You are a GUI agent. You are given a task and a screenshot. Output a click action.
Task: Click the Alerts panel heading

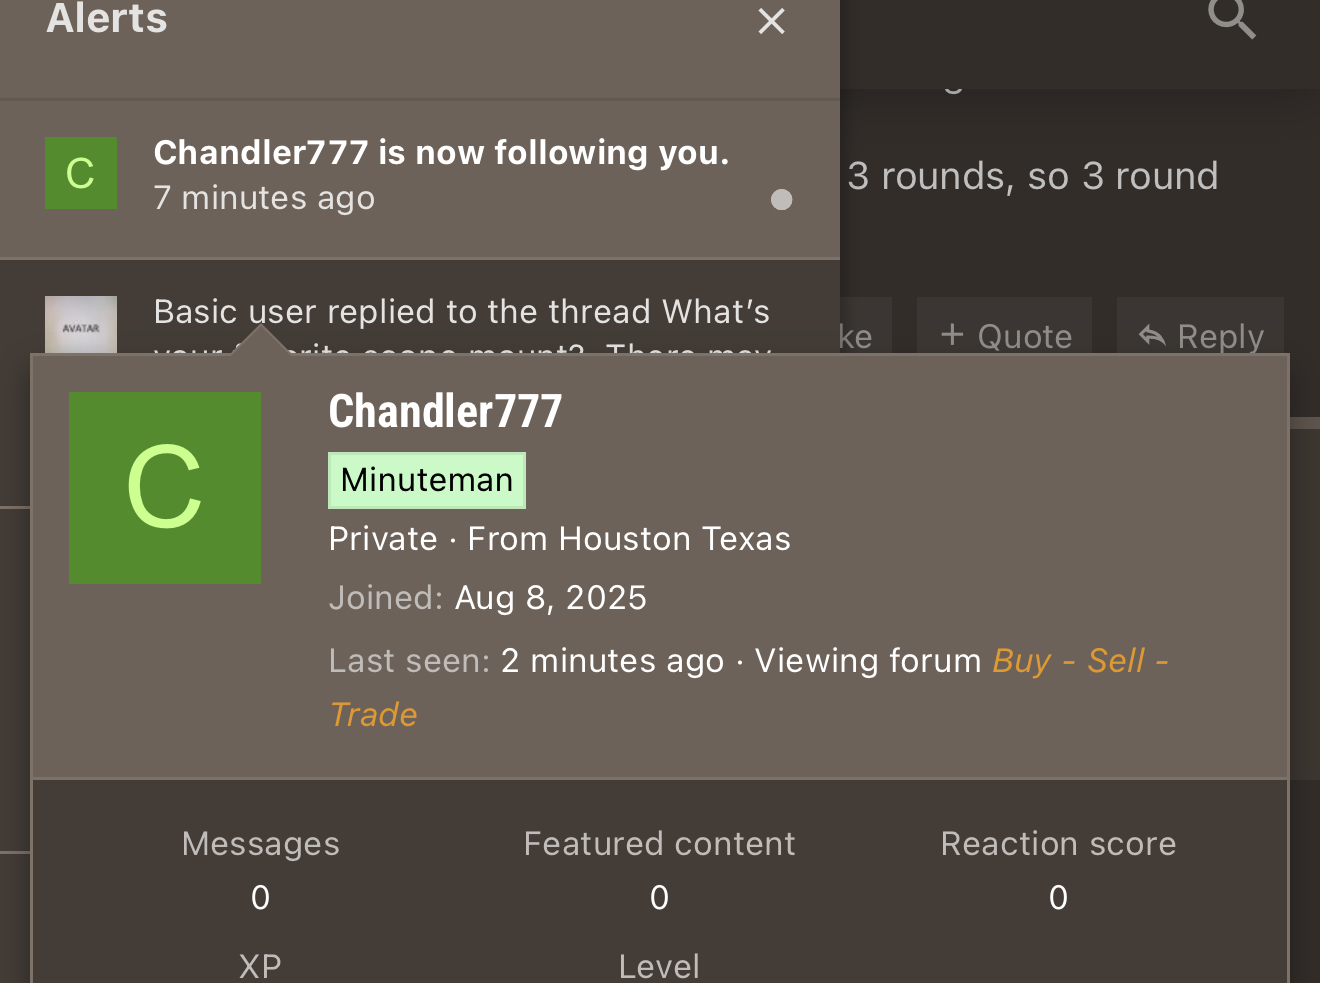click(107, 18)
